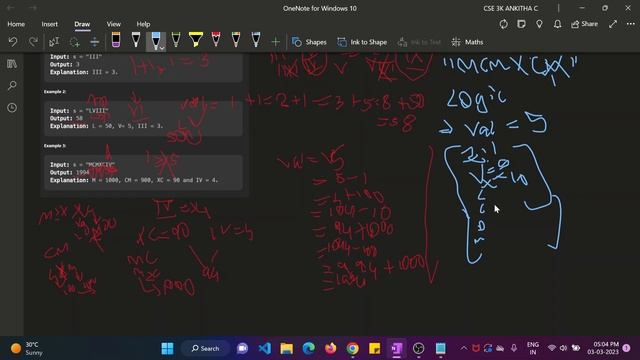Open Visual Studio Code from taskbar

point(264,348)
